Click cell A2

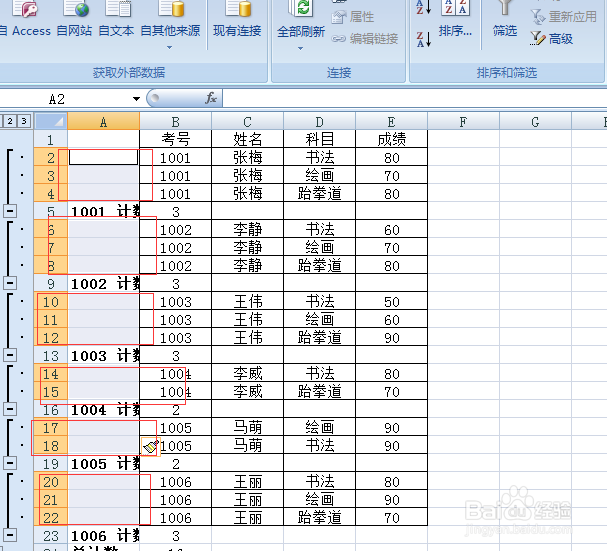pos(103,157)
